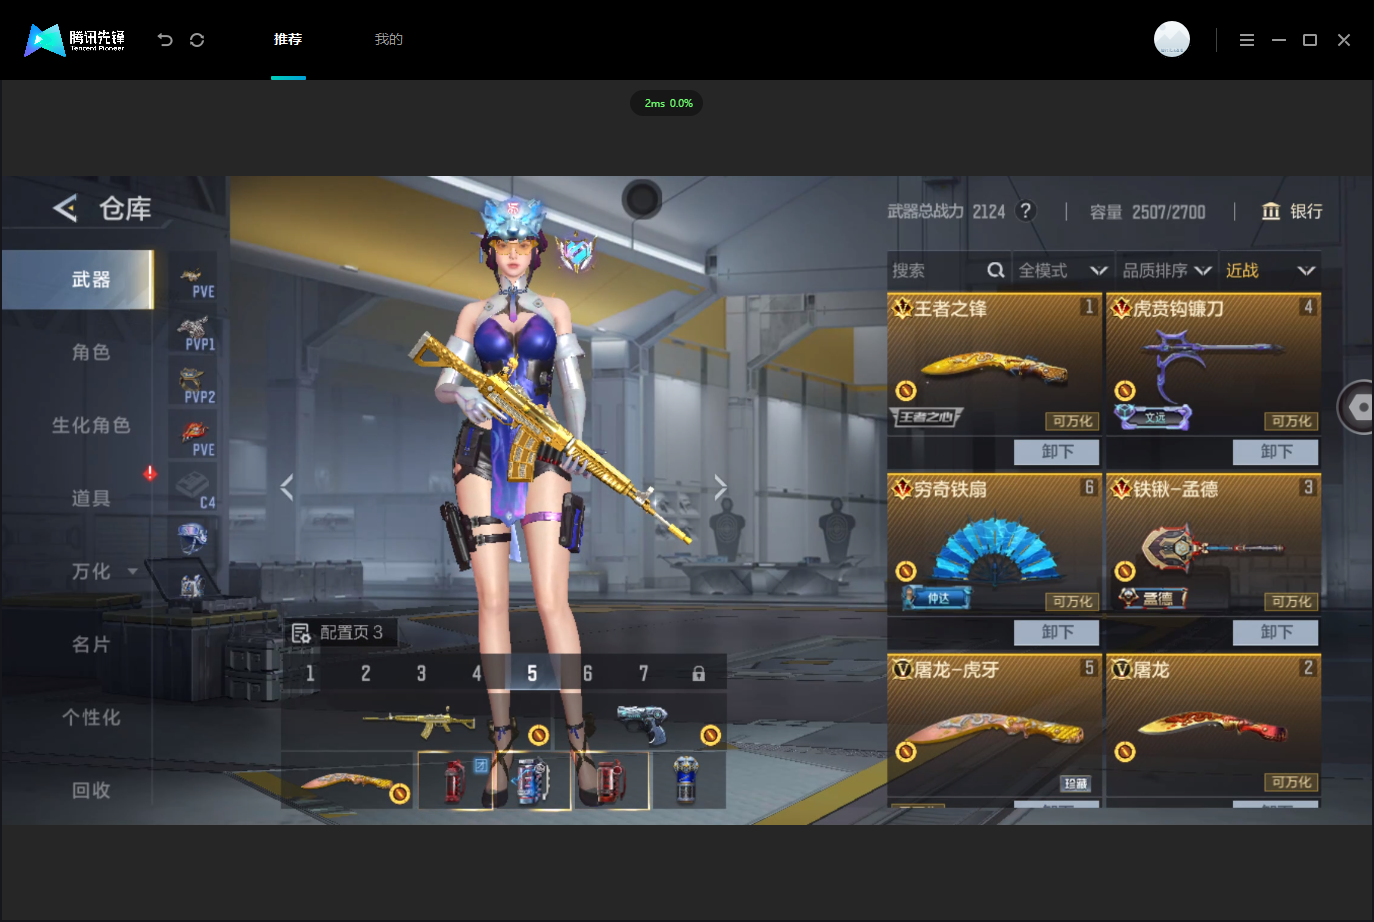Unequip 铁锹-孟德 with 卸下

1276,632
